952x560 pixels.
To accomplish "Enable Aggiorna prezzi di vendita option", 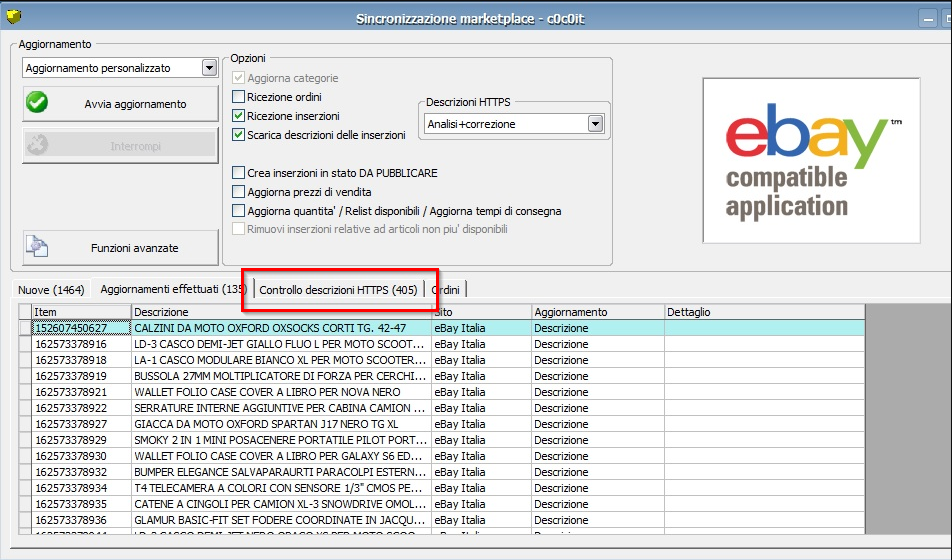I will tap(239, 192).
